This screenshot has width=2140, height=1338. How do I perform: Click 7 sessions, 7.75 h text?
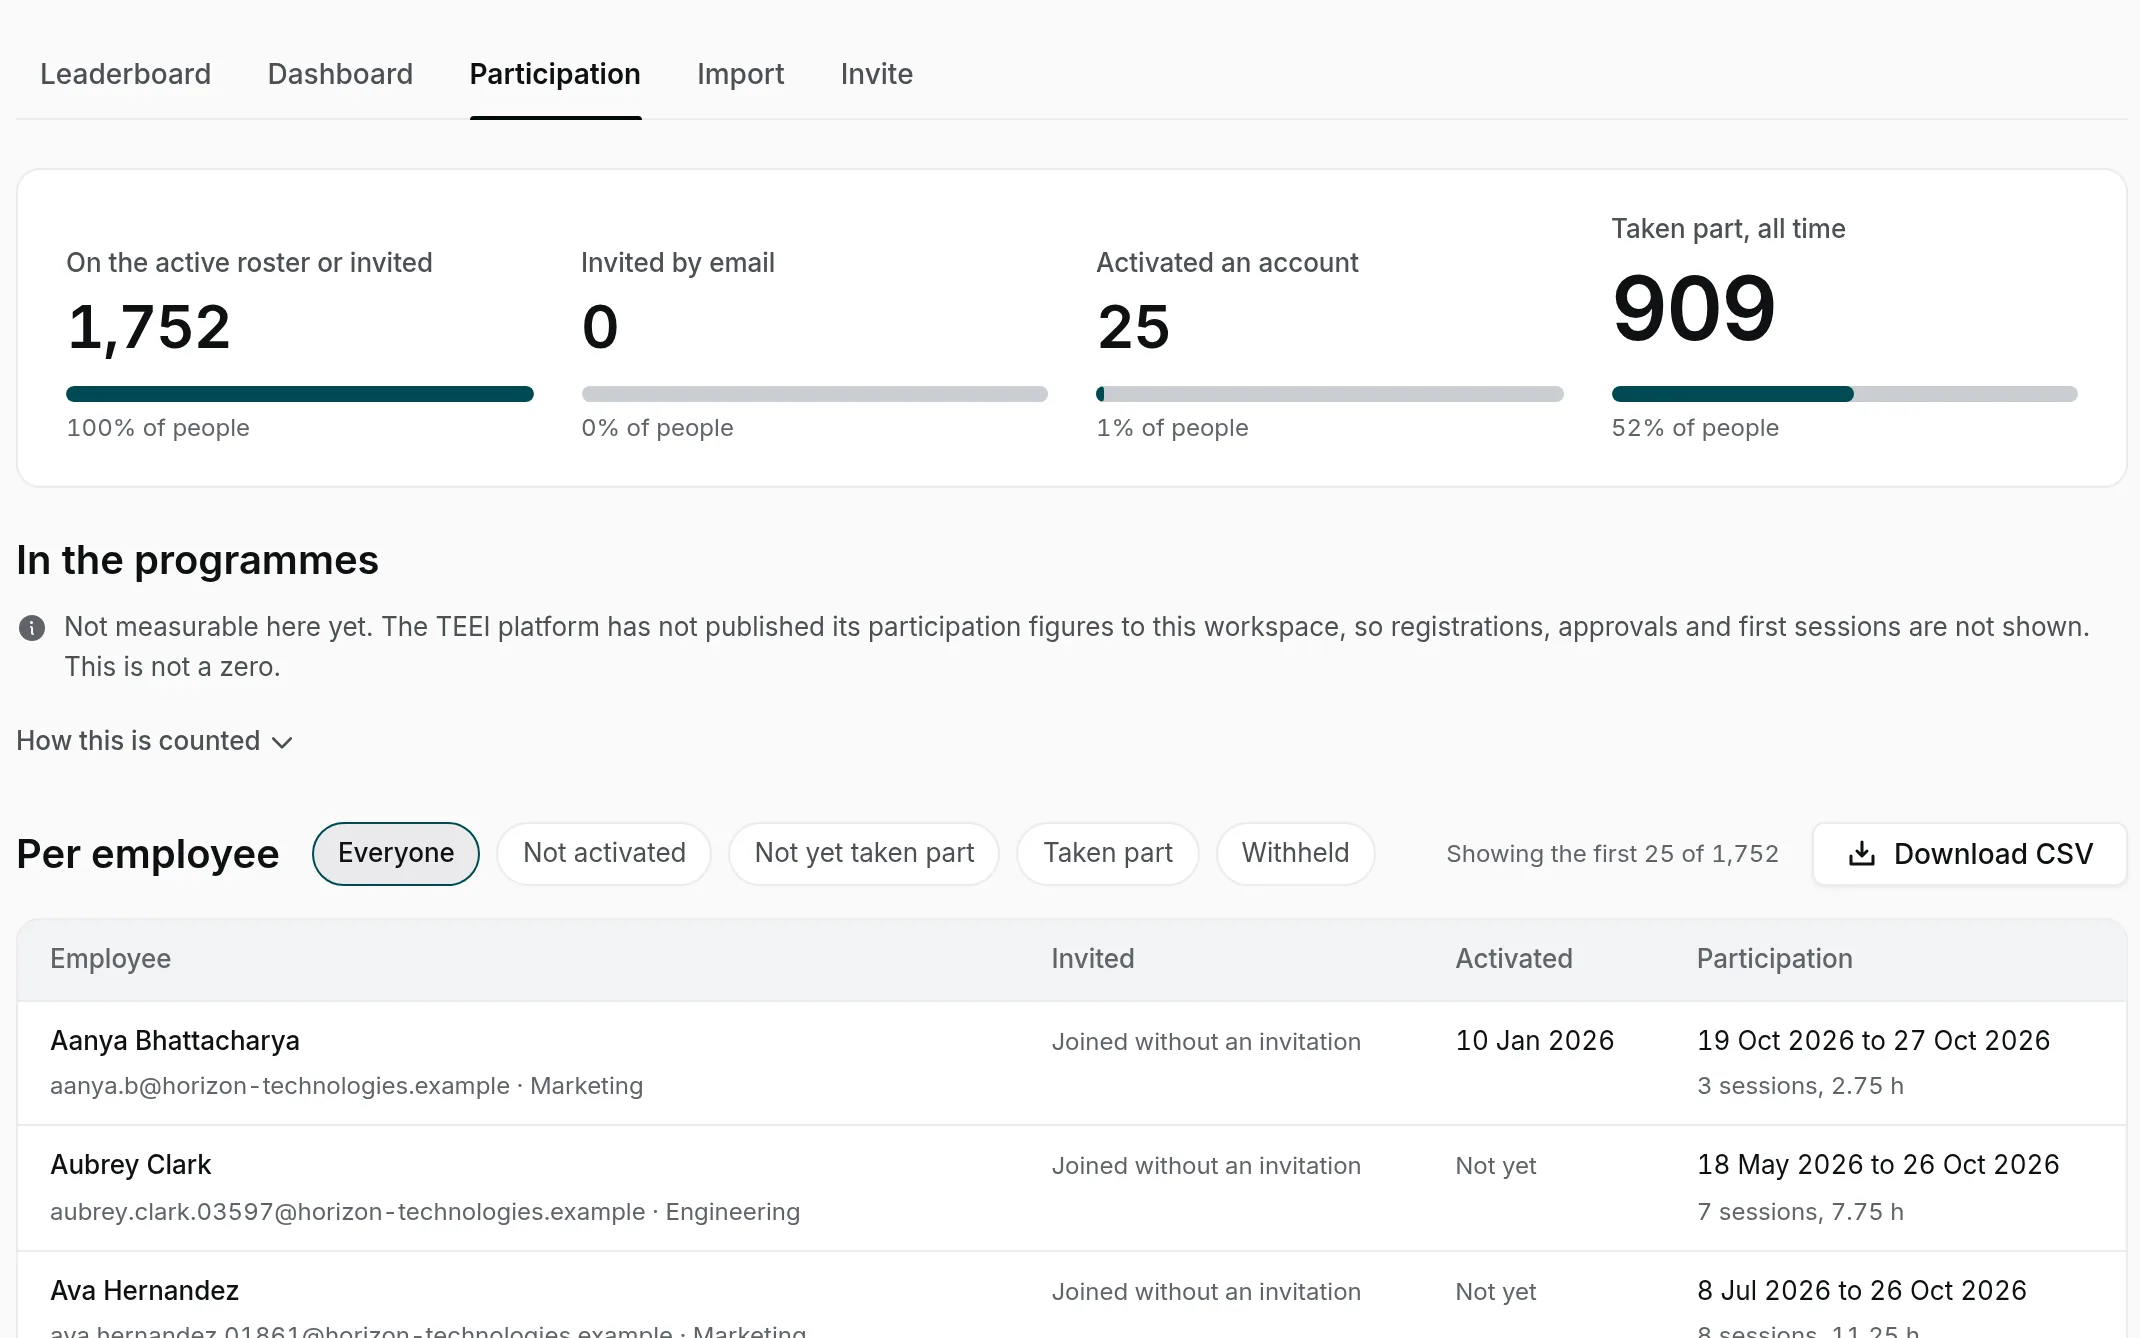click(1801, 1212)
